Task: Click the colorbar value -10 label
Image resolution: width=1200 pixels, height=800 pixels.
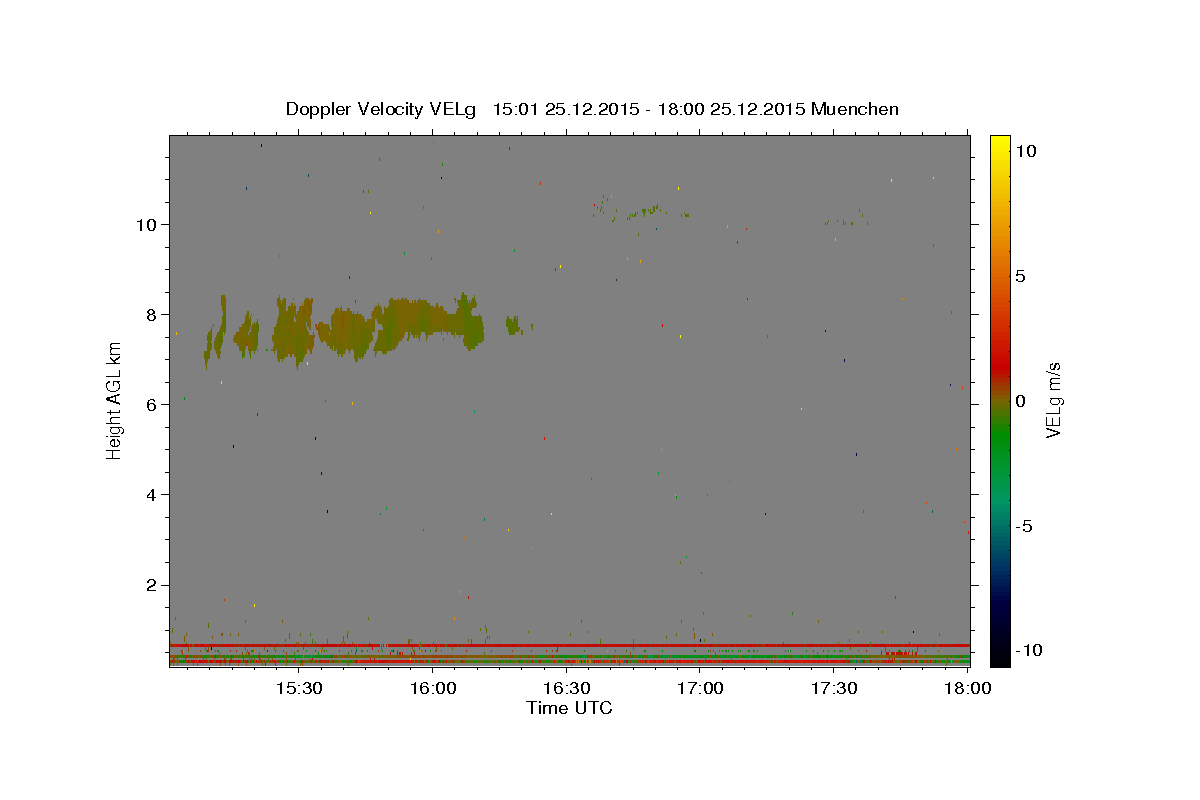Action: point(1027,651)
